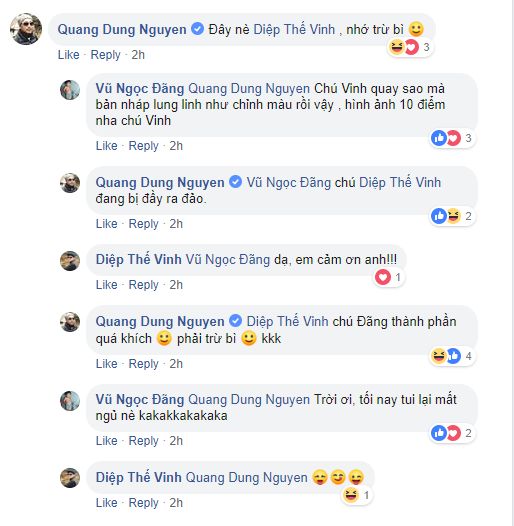The width and height of the screenshot is (514, 526).
Task: Click the 2h timestamp under the 'kkk' comment
Action: click(x=176, y=364)
